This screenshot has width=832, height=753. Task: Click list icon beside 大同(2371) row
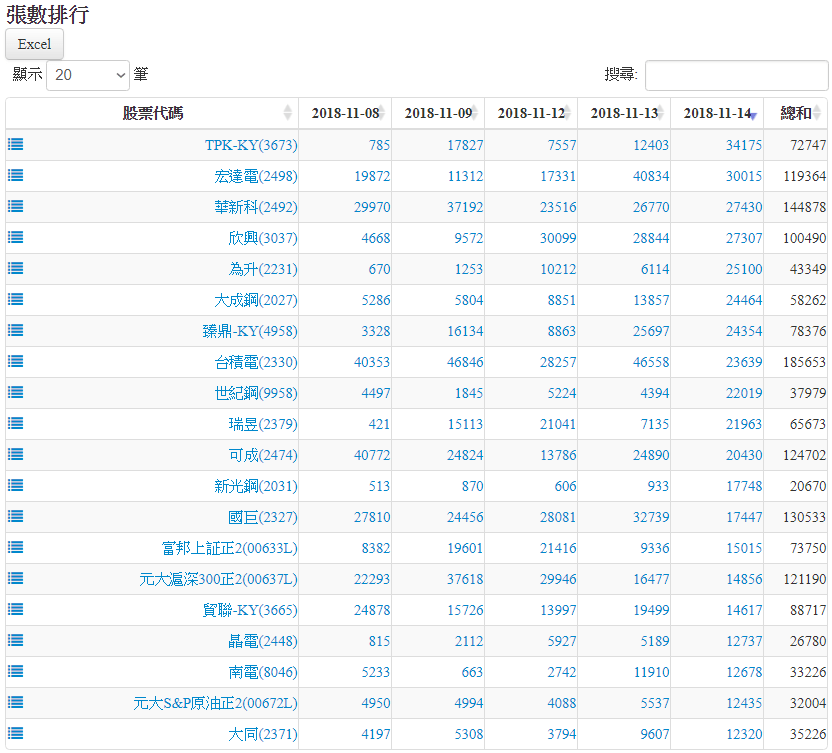[x=16, y=733]
